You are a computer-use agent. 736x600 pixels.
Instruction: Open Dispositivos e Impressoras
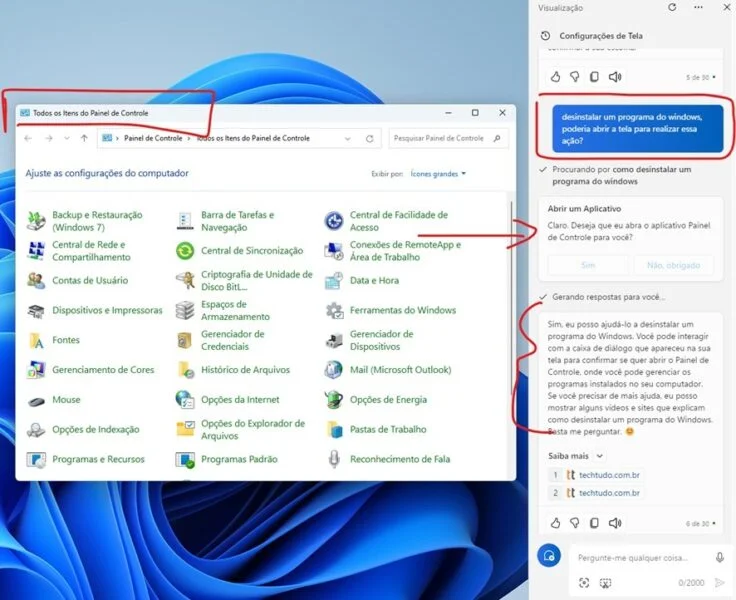click(x=94, y=310)
